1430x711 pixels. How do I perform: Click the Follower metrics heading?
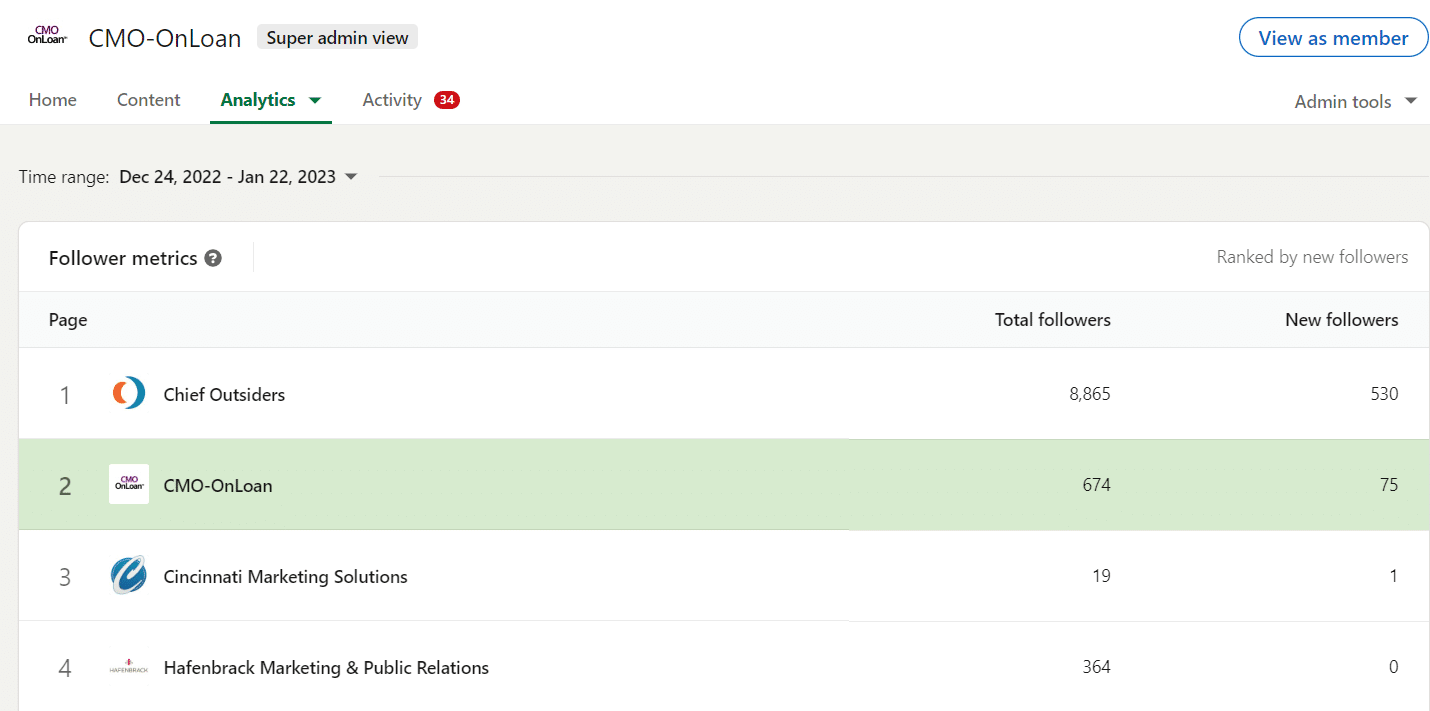(123, 258)
